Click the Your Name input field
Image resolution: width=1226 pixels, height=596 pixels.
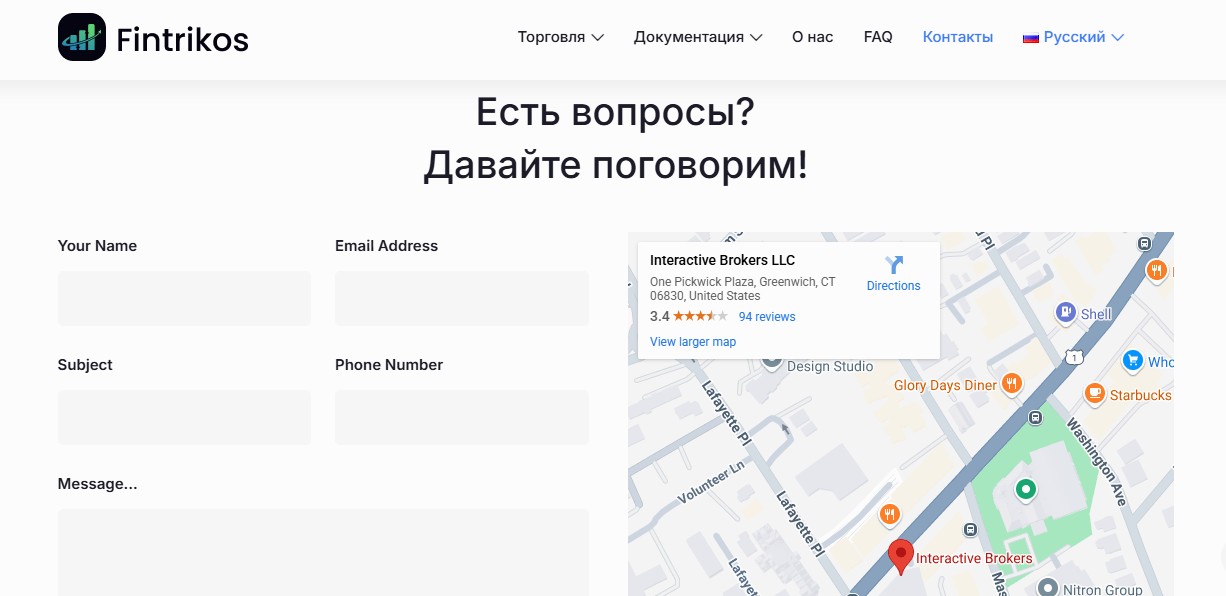tap(184, 298)
